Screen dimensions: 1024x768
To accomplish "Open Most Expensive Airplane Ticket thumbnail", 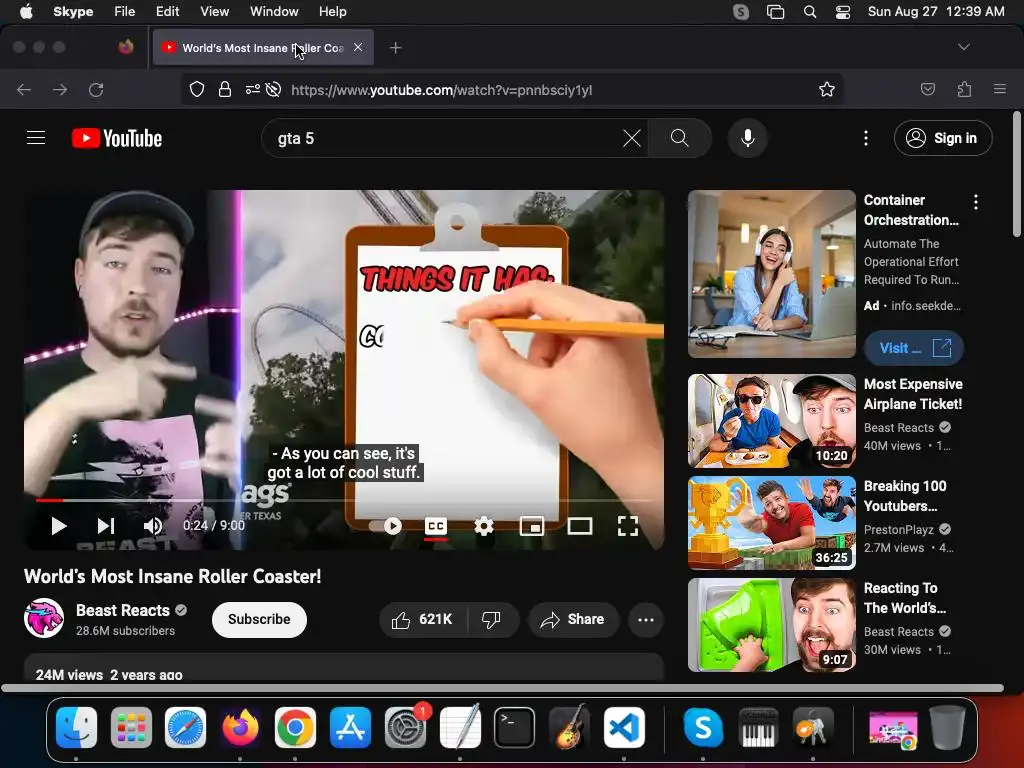I will 771,421.
